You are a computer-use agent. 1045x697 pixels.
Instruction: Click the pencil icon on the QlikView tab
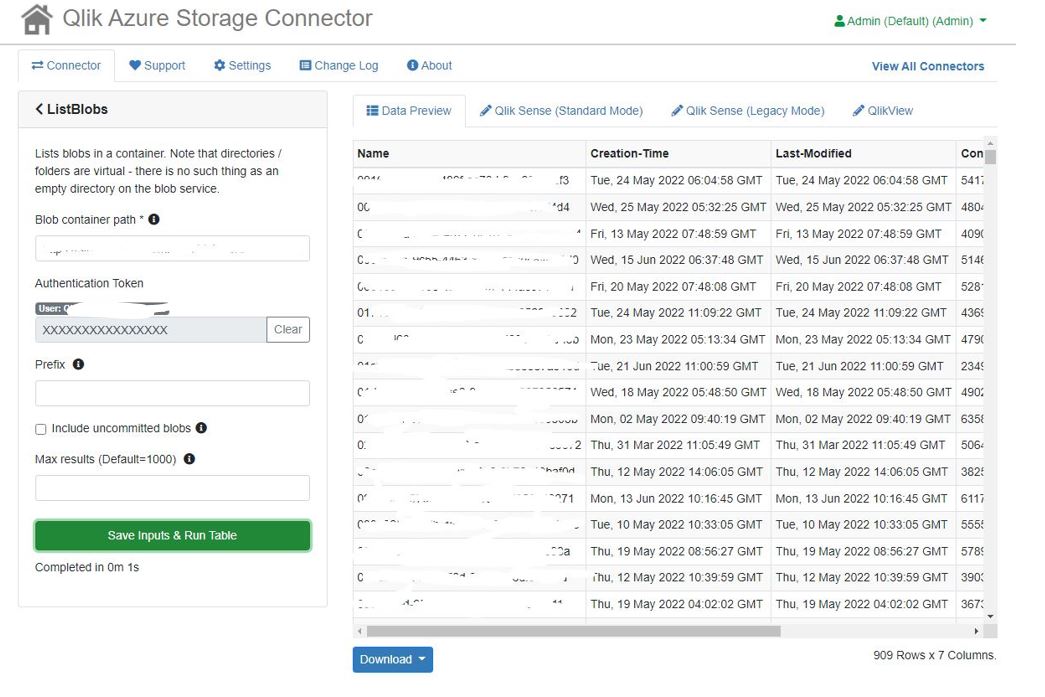coord(860,110)
